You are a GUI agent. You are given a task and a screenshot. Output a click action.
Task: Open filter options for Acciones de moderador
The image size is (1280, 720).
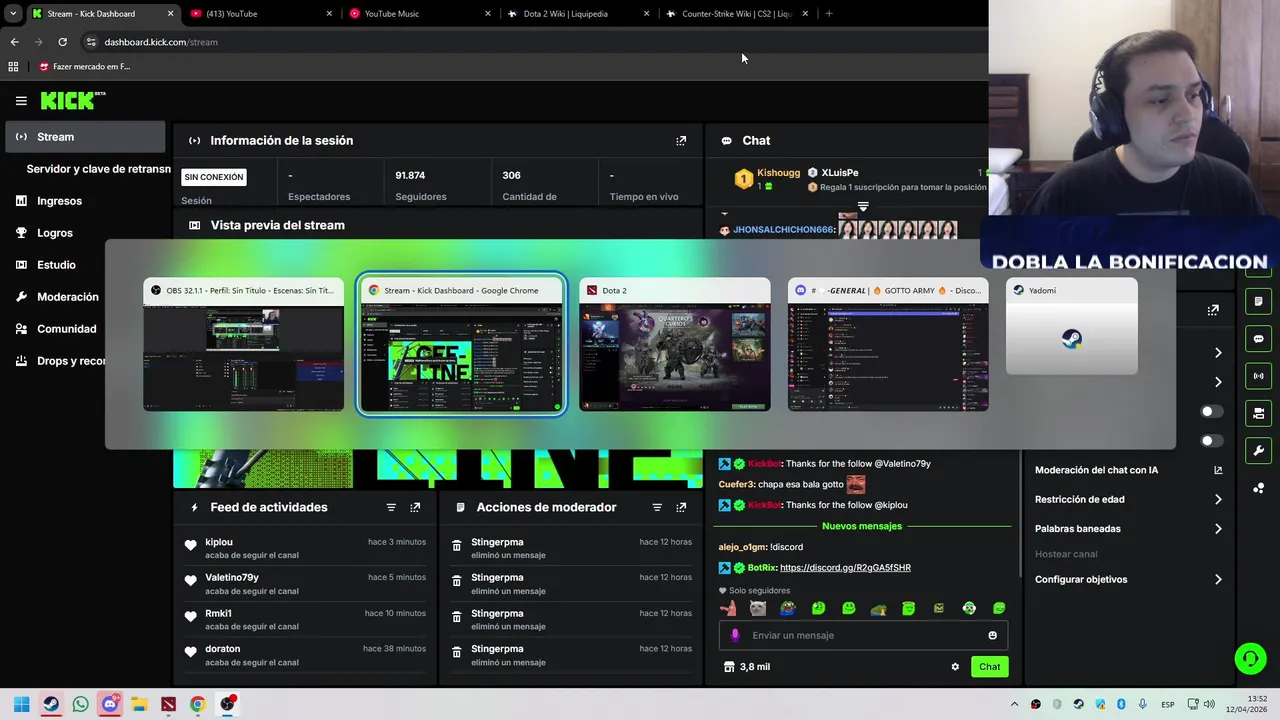tap(657, 507)
